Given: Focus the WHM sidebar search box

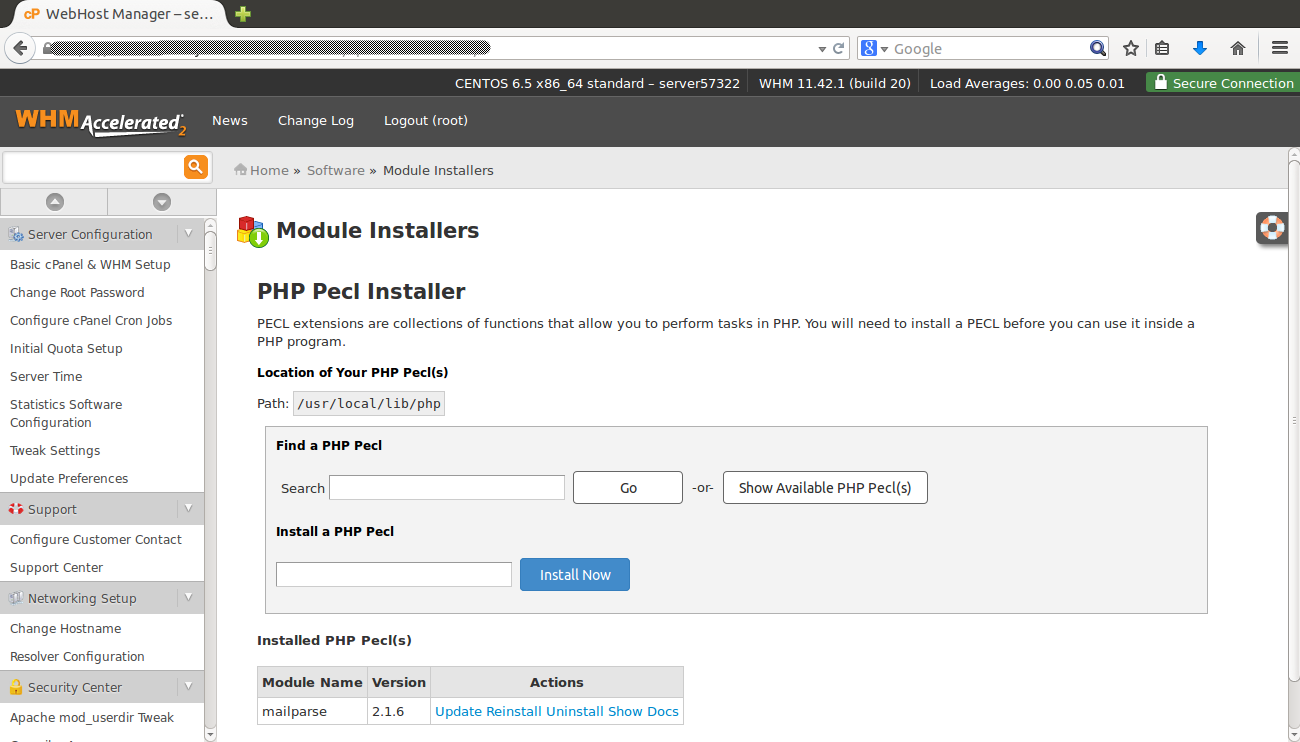Looking at the screenshot, I should 94,166.
